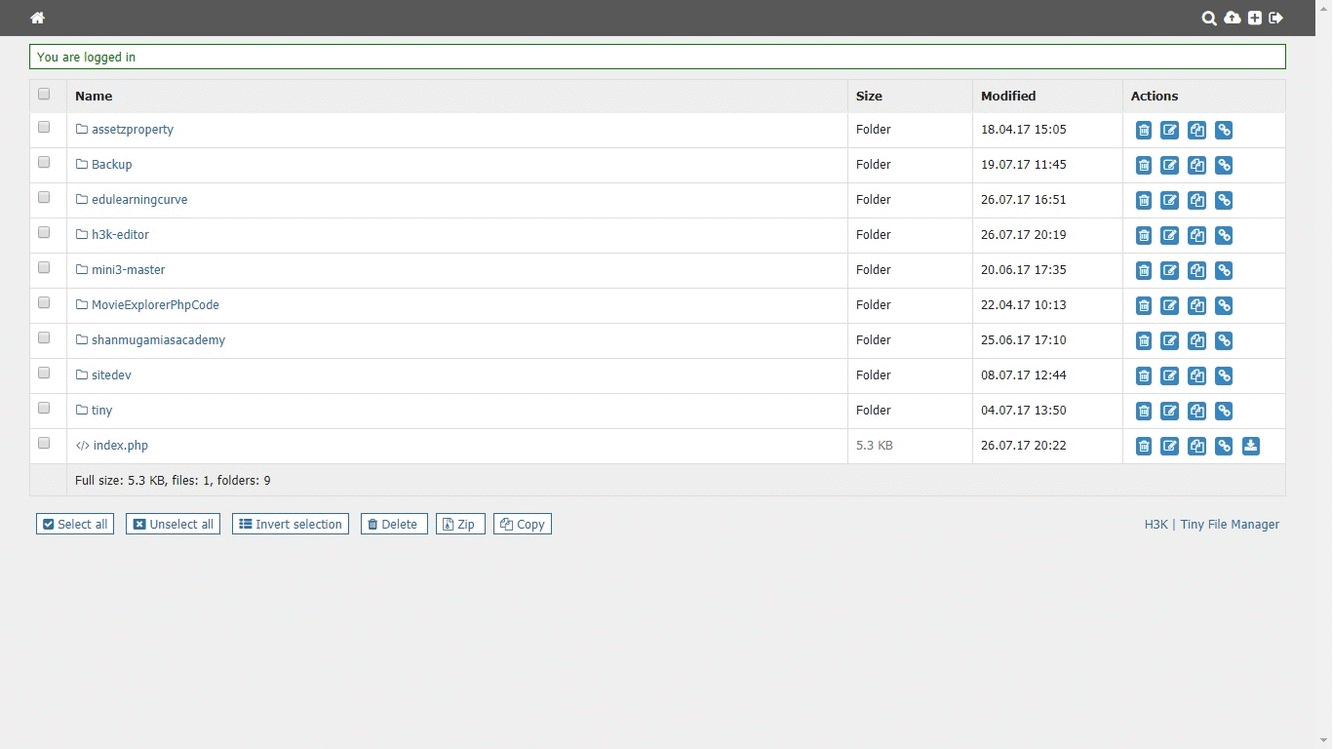Check the box for MovieExplorerPhpCode
The width and height of the screenshot is (1333, 749).
[x=43, y=302]
